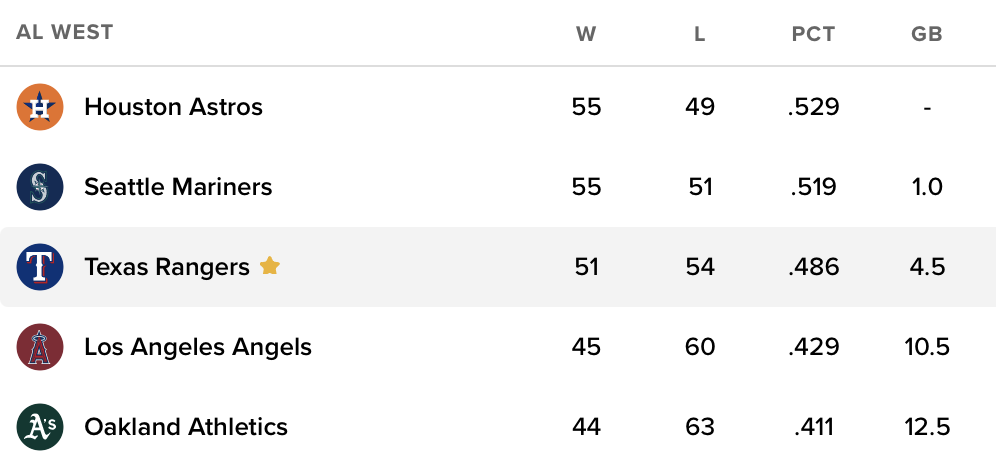
Task: Click the Oakland Athletics team logo
Action: coord(40,427)
